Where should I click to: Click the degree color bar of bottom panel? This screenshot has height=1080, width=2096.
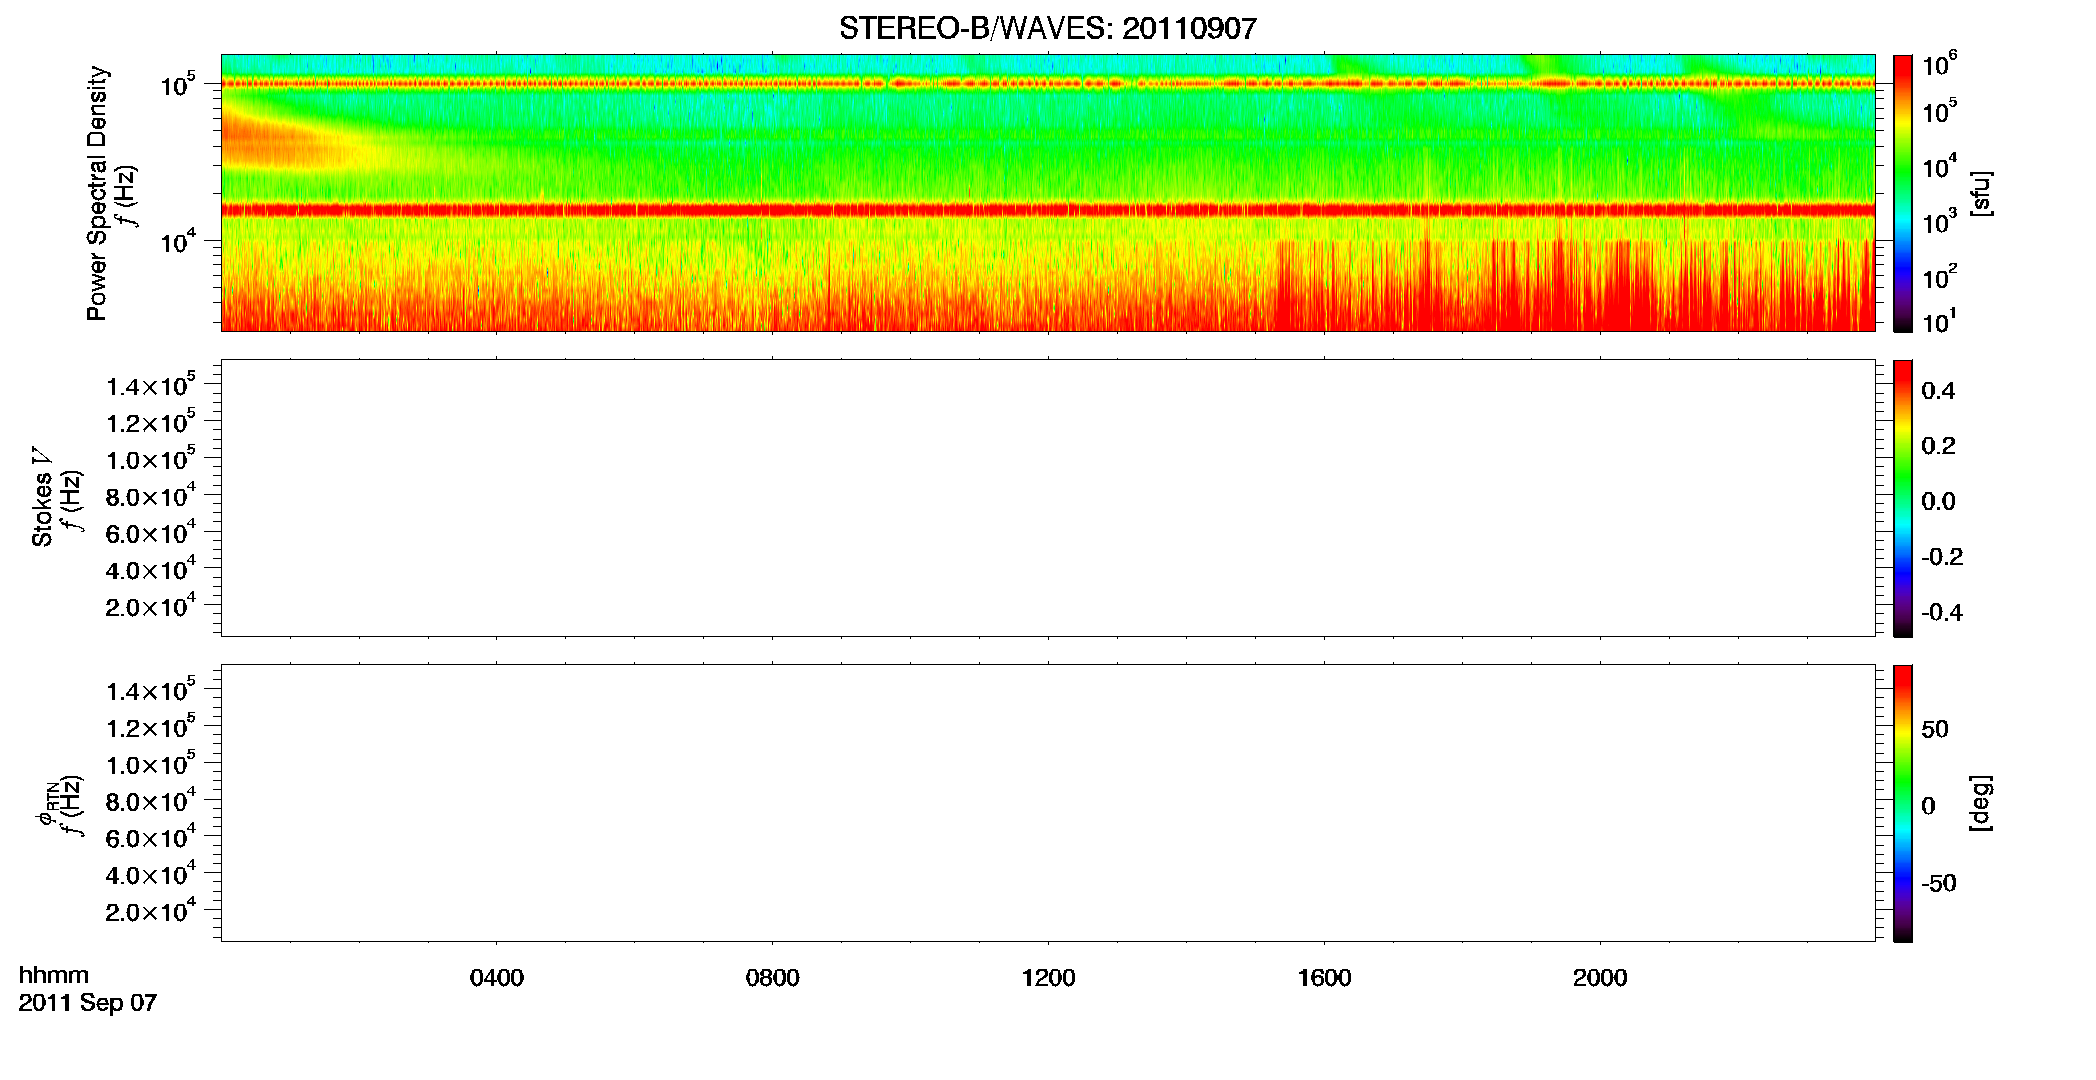coord(1902,803)
